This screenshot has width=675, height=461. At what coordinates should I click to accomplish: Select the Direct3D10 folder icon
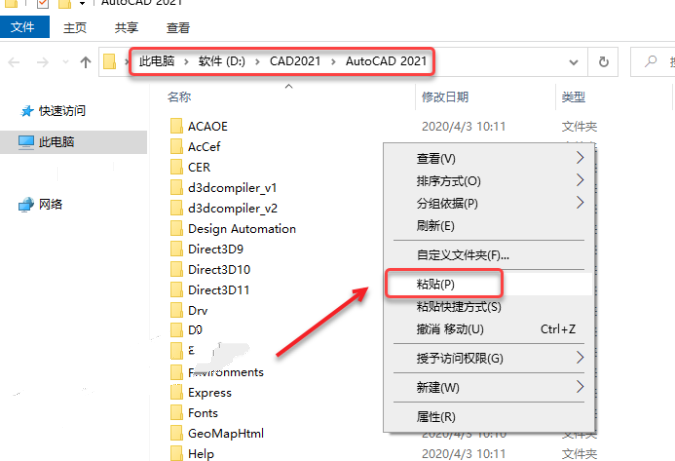(x=176, y=269)
